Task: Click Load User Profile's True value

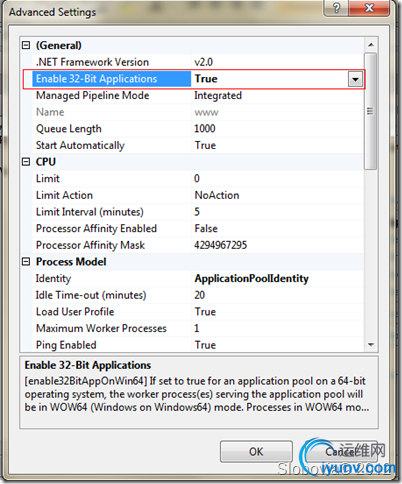Action: [x=205, y=312]
